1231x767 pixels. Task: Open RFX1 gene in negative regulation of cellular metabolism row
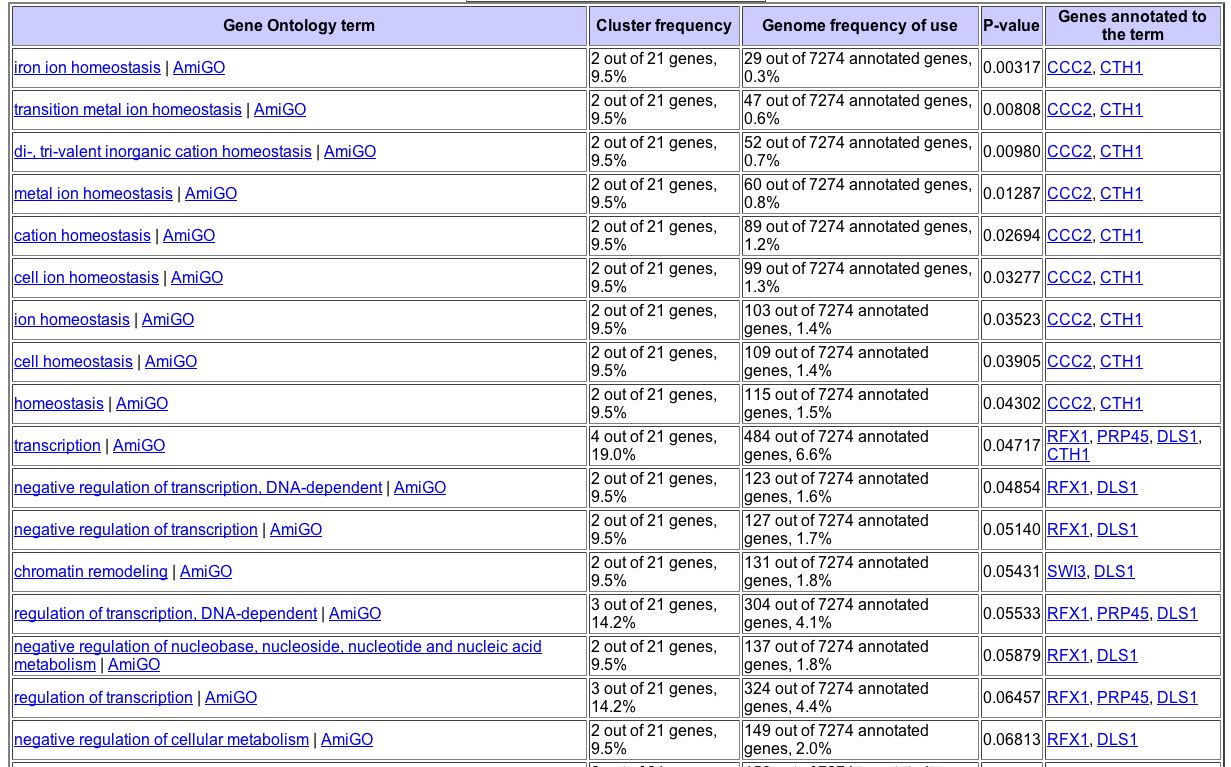[1067, 740]
